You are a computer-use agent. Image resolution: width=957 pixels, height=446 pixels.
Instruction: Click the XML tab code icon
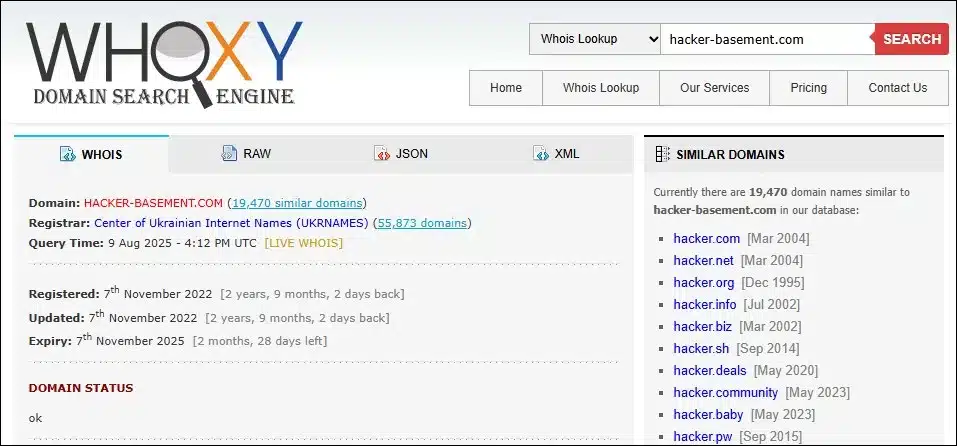[x=541, y=153]
